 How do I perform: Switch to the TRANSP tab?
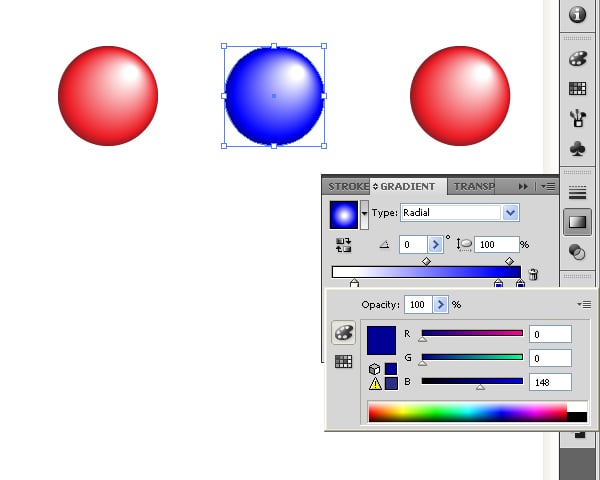pos(474,187)
